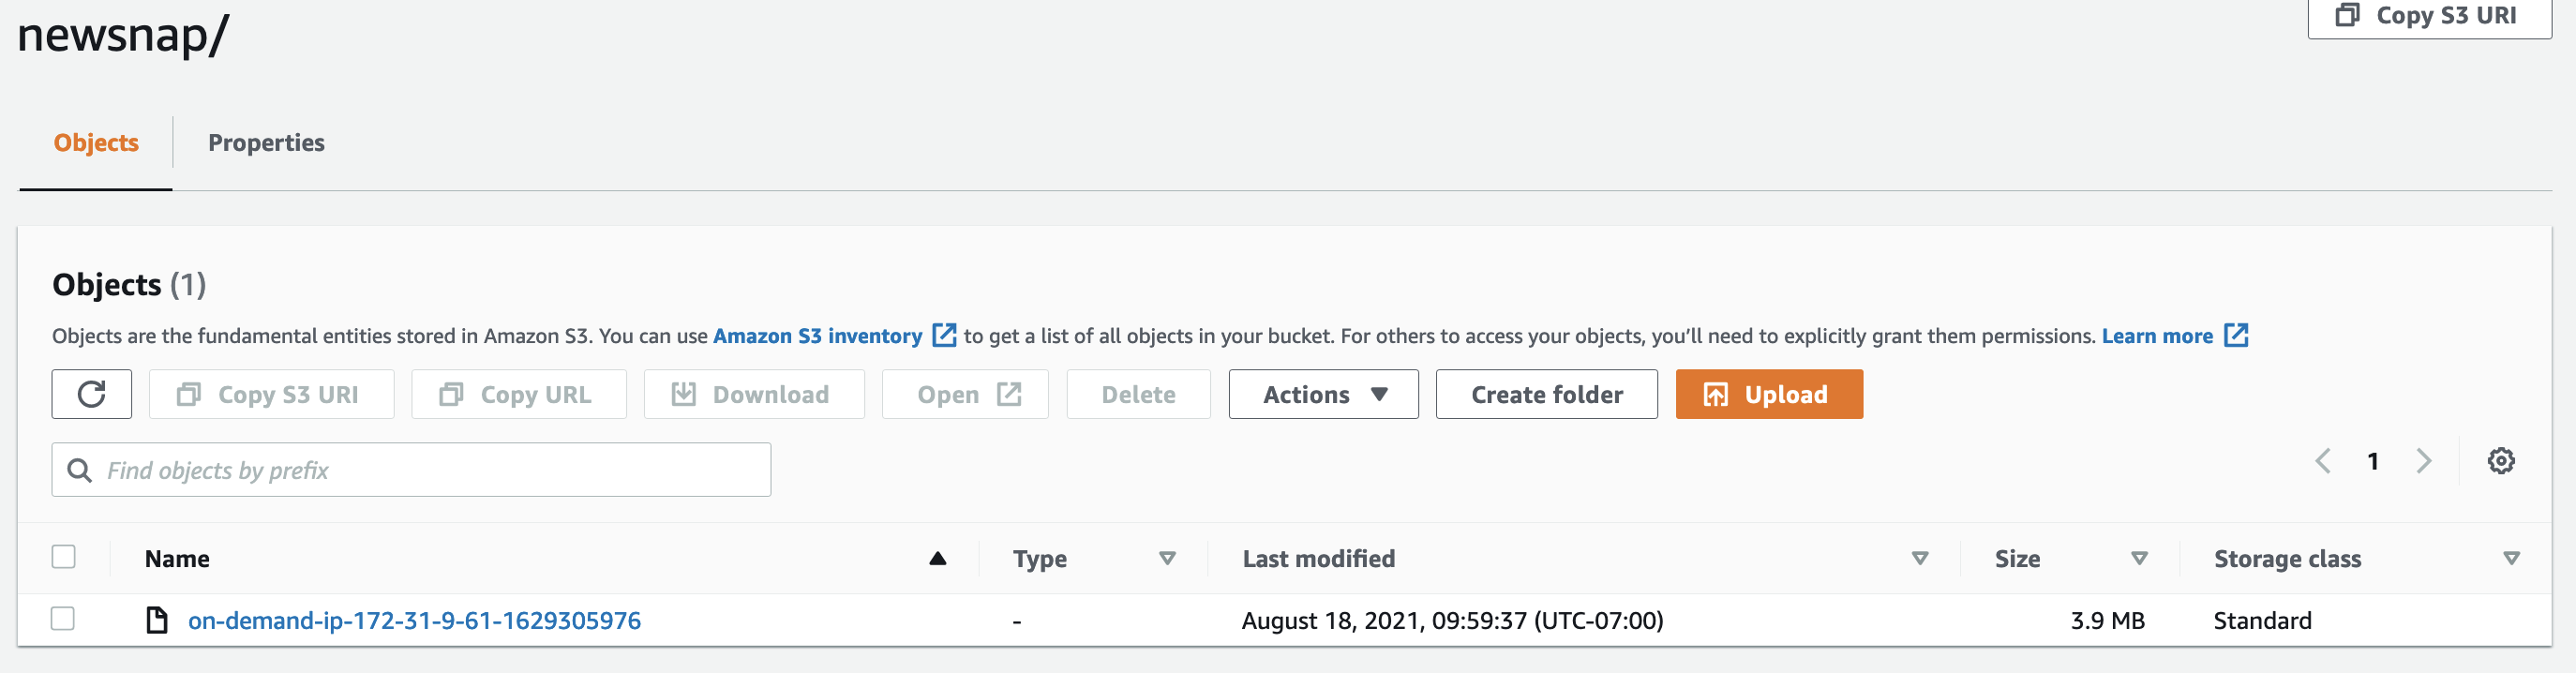2576x673 pixels.
Task: Go to next page with right arrow
Action: pos(2424,460)
